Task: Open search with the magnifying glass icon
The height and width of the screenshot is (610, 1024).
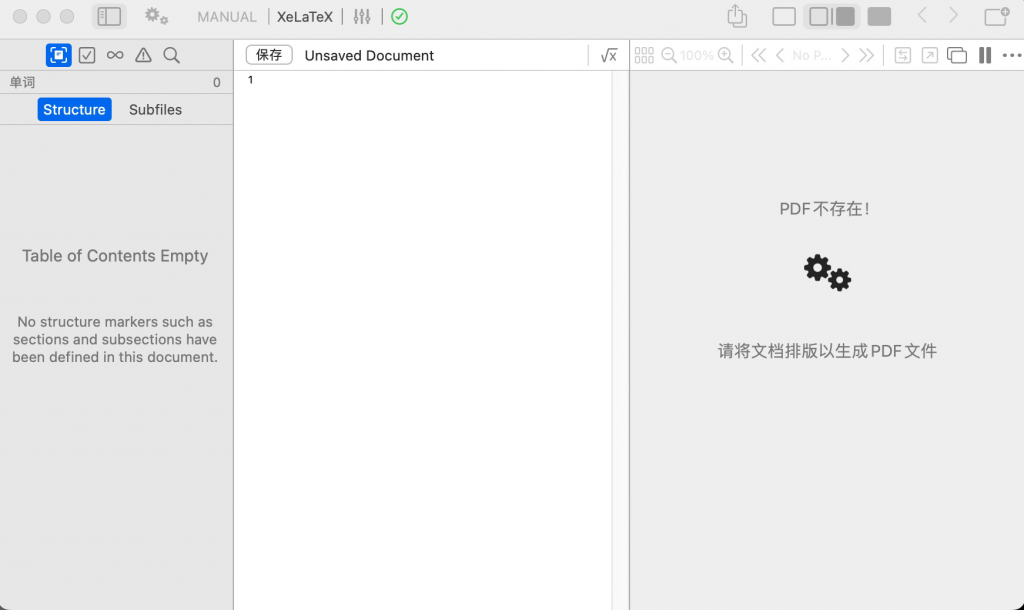Action: pos(171,55)
